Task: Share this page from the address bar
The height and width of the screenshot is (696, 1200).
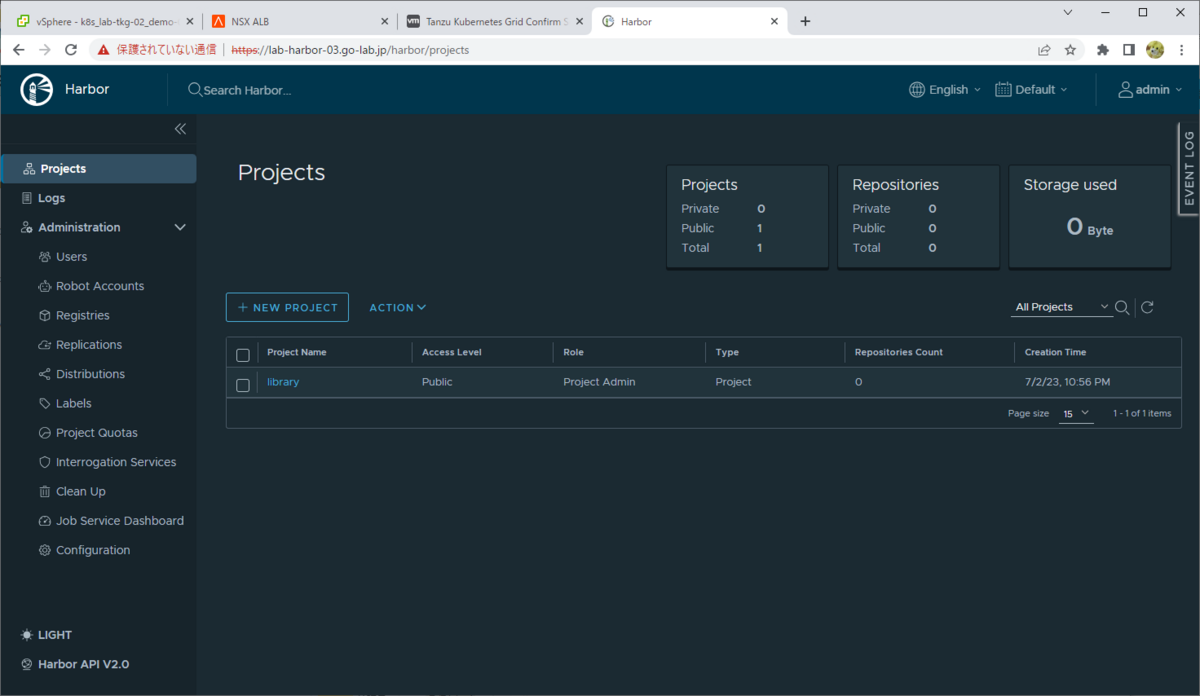Action: pyautogui.click(x=1044, y=49)
